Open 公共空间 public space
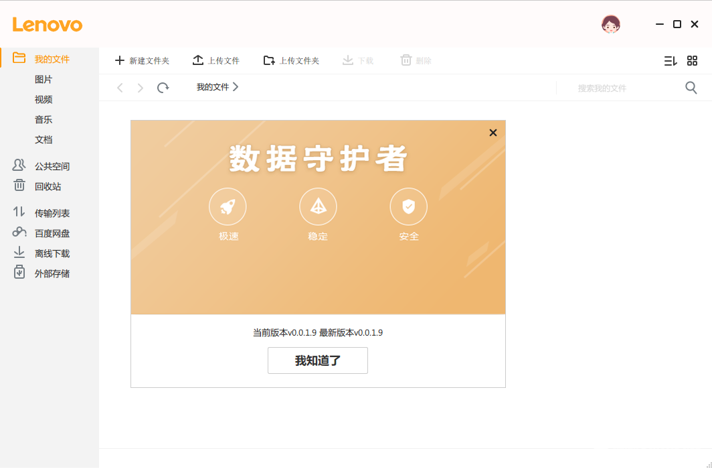Viewport: 712px width, 468px height. point(51,167)
